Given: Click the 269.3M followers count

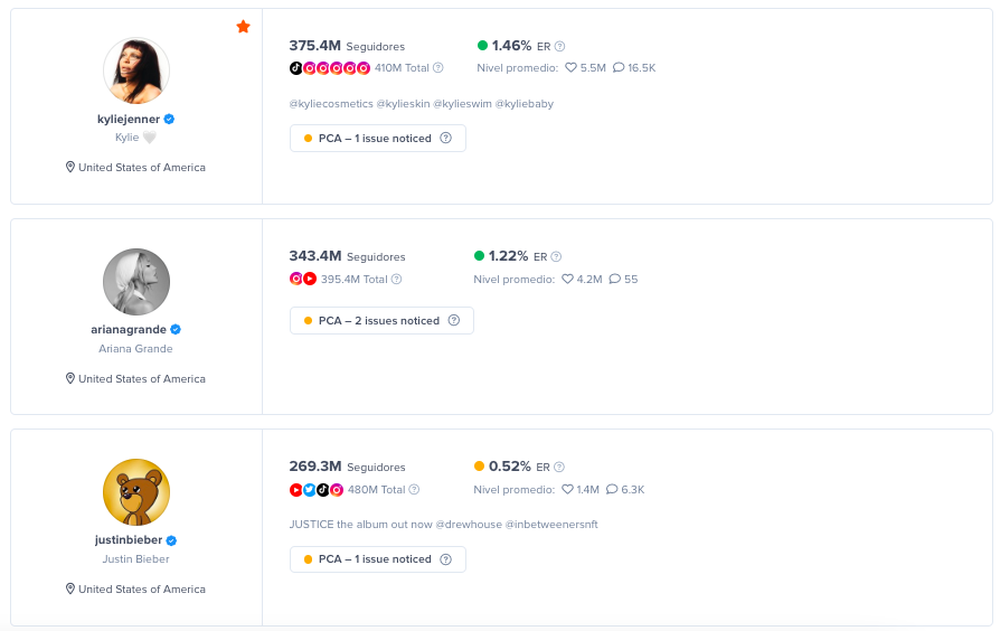Looking at the screenshot, I should 315,466.
